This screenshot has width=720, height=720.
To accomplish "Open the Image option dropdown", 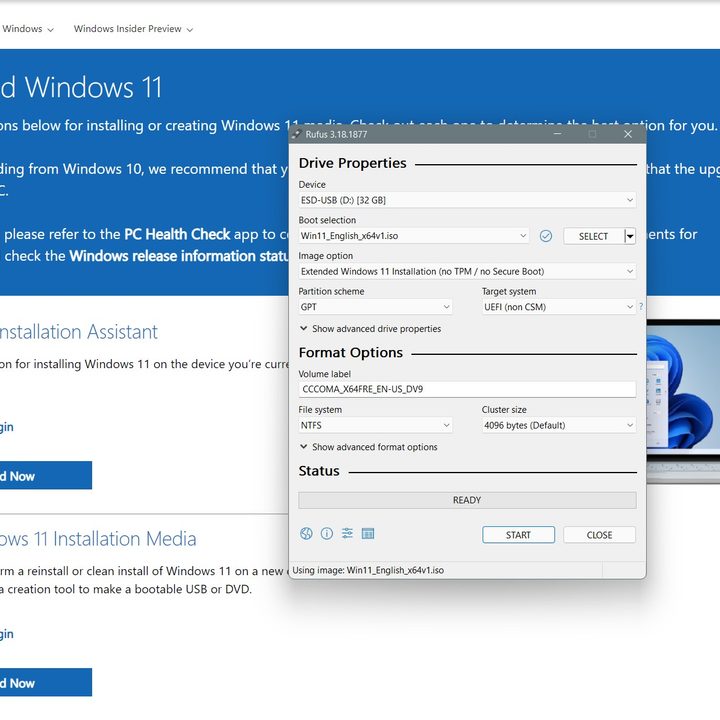I will [x=467, y=271].
